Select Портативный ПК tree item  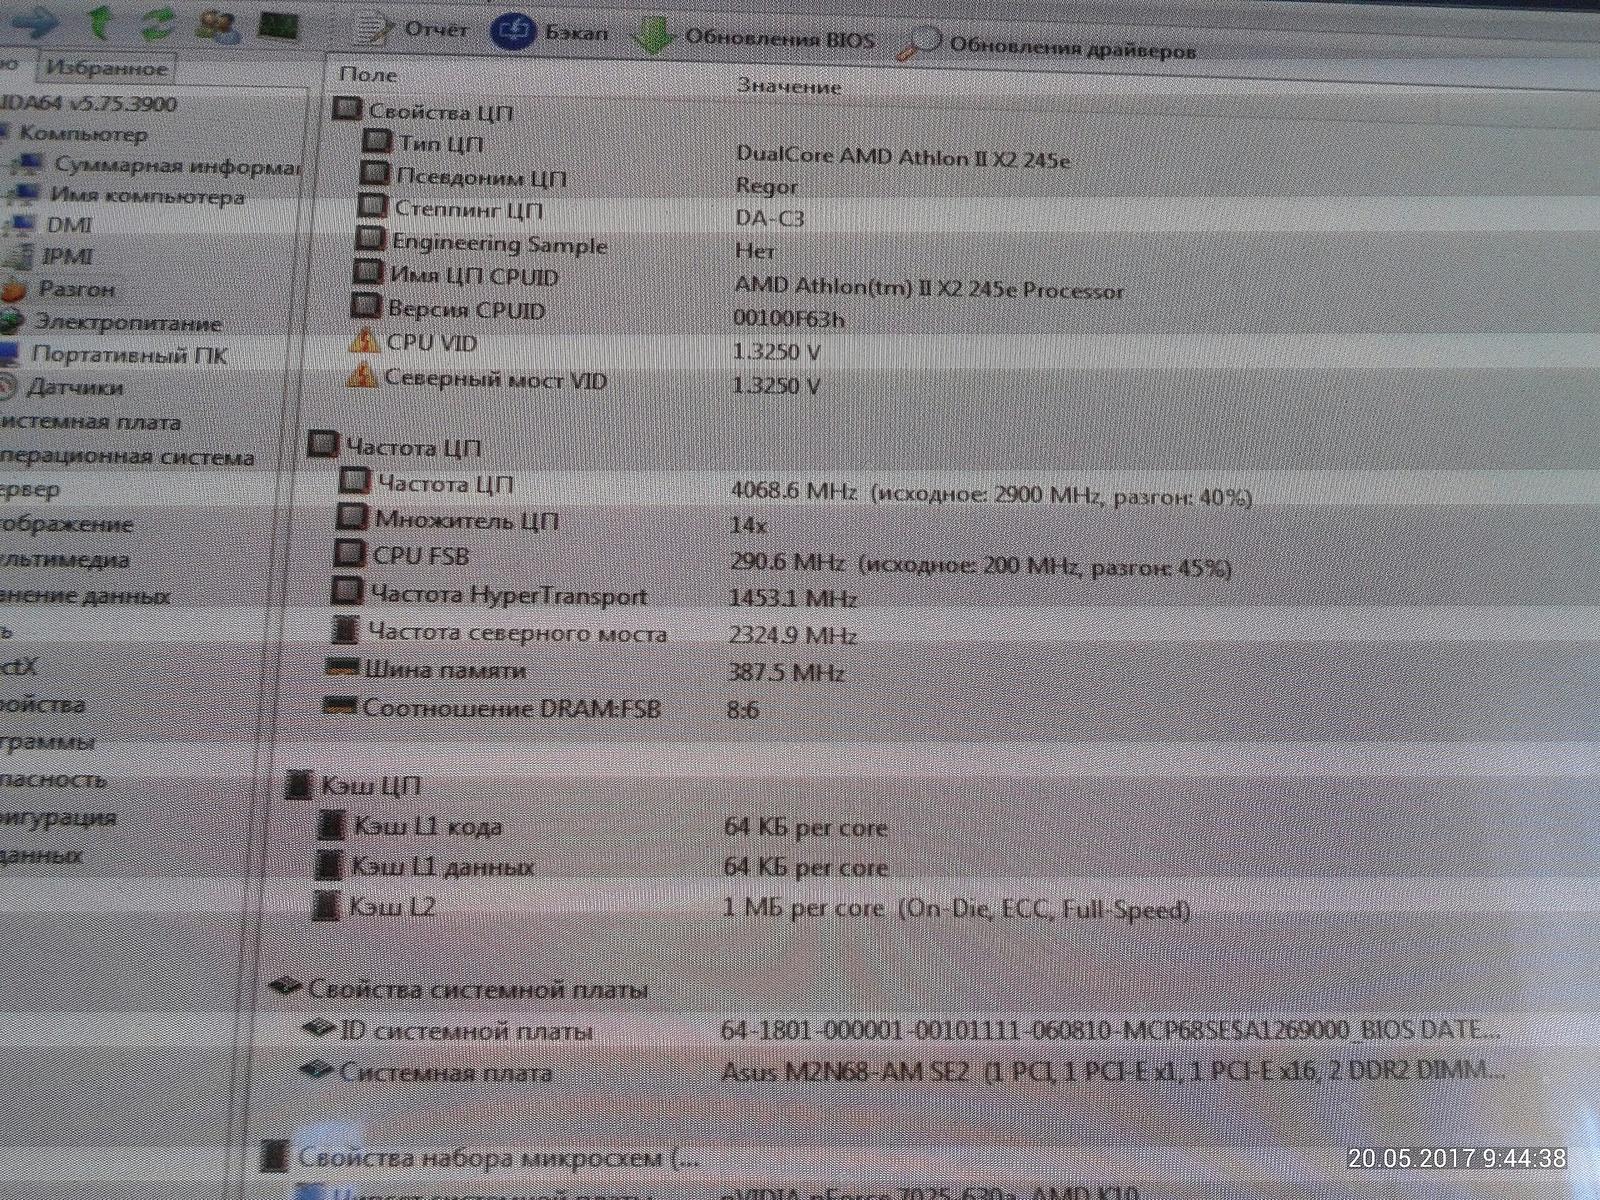[x=129, y=354]
